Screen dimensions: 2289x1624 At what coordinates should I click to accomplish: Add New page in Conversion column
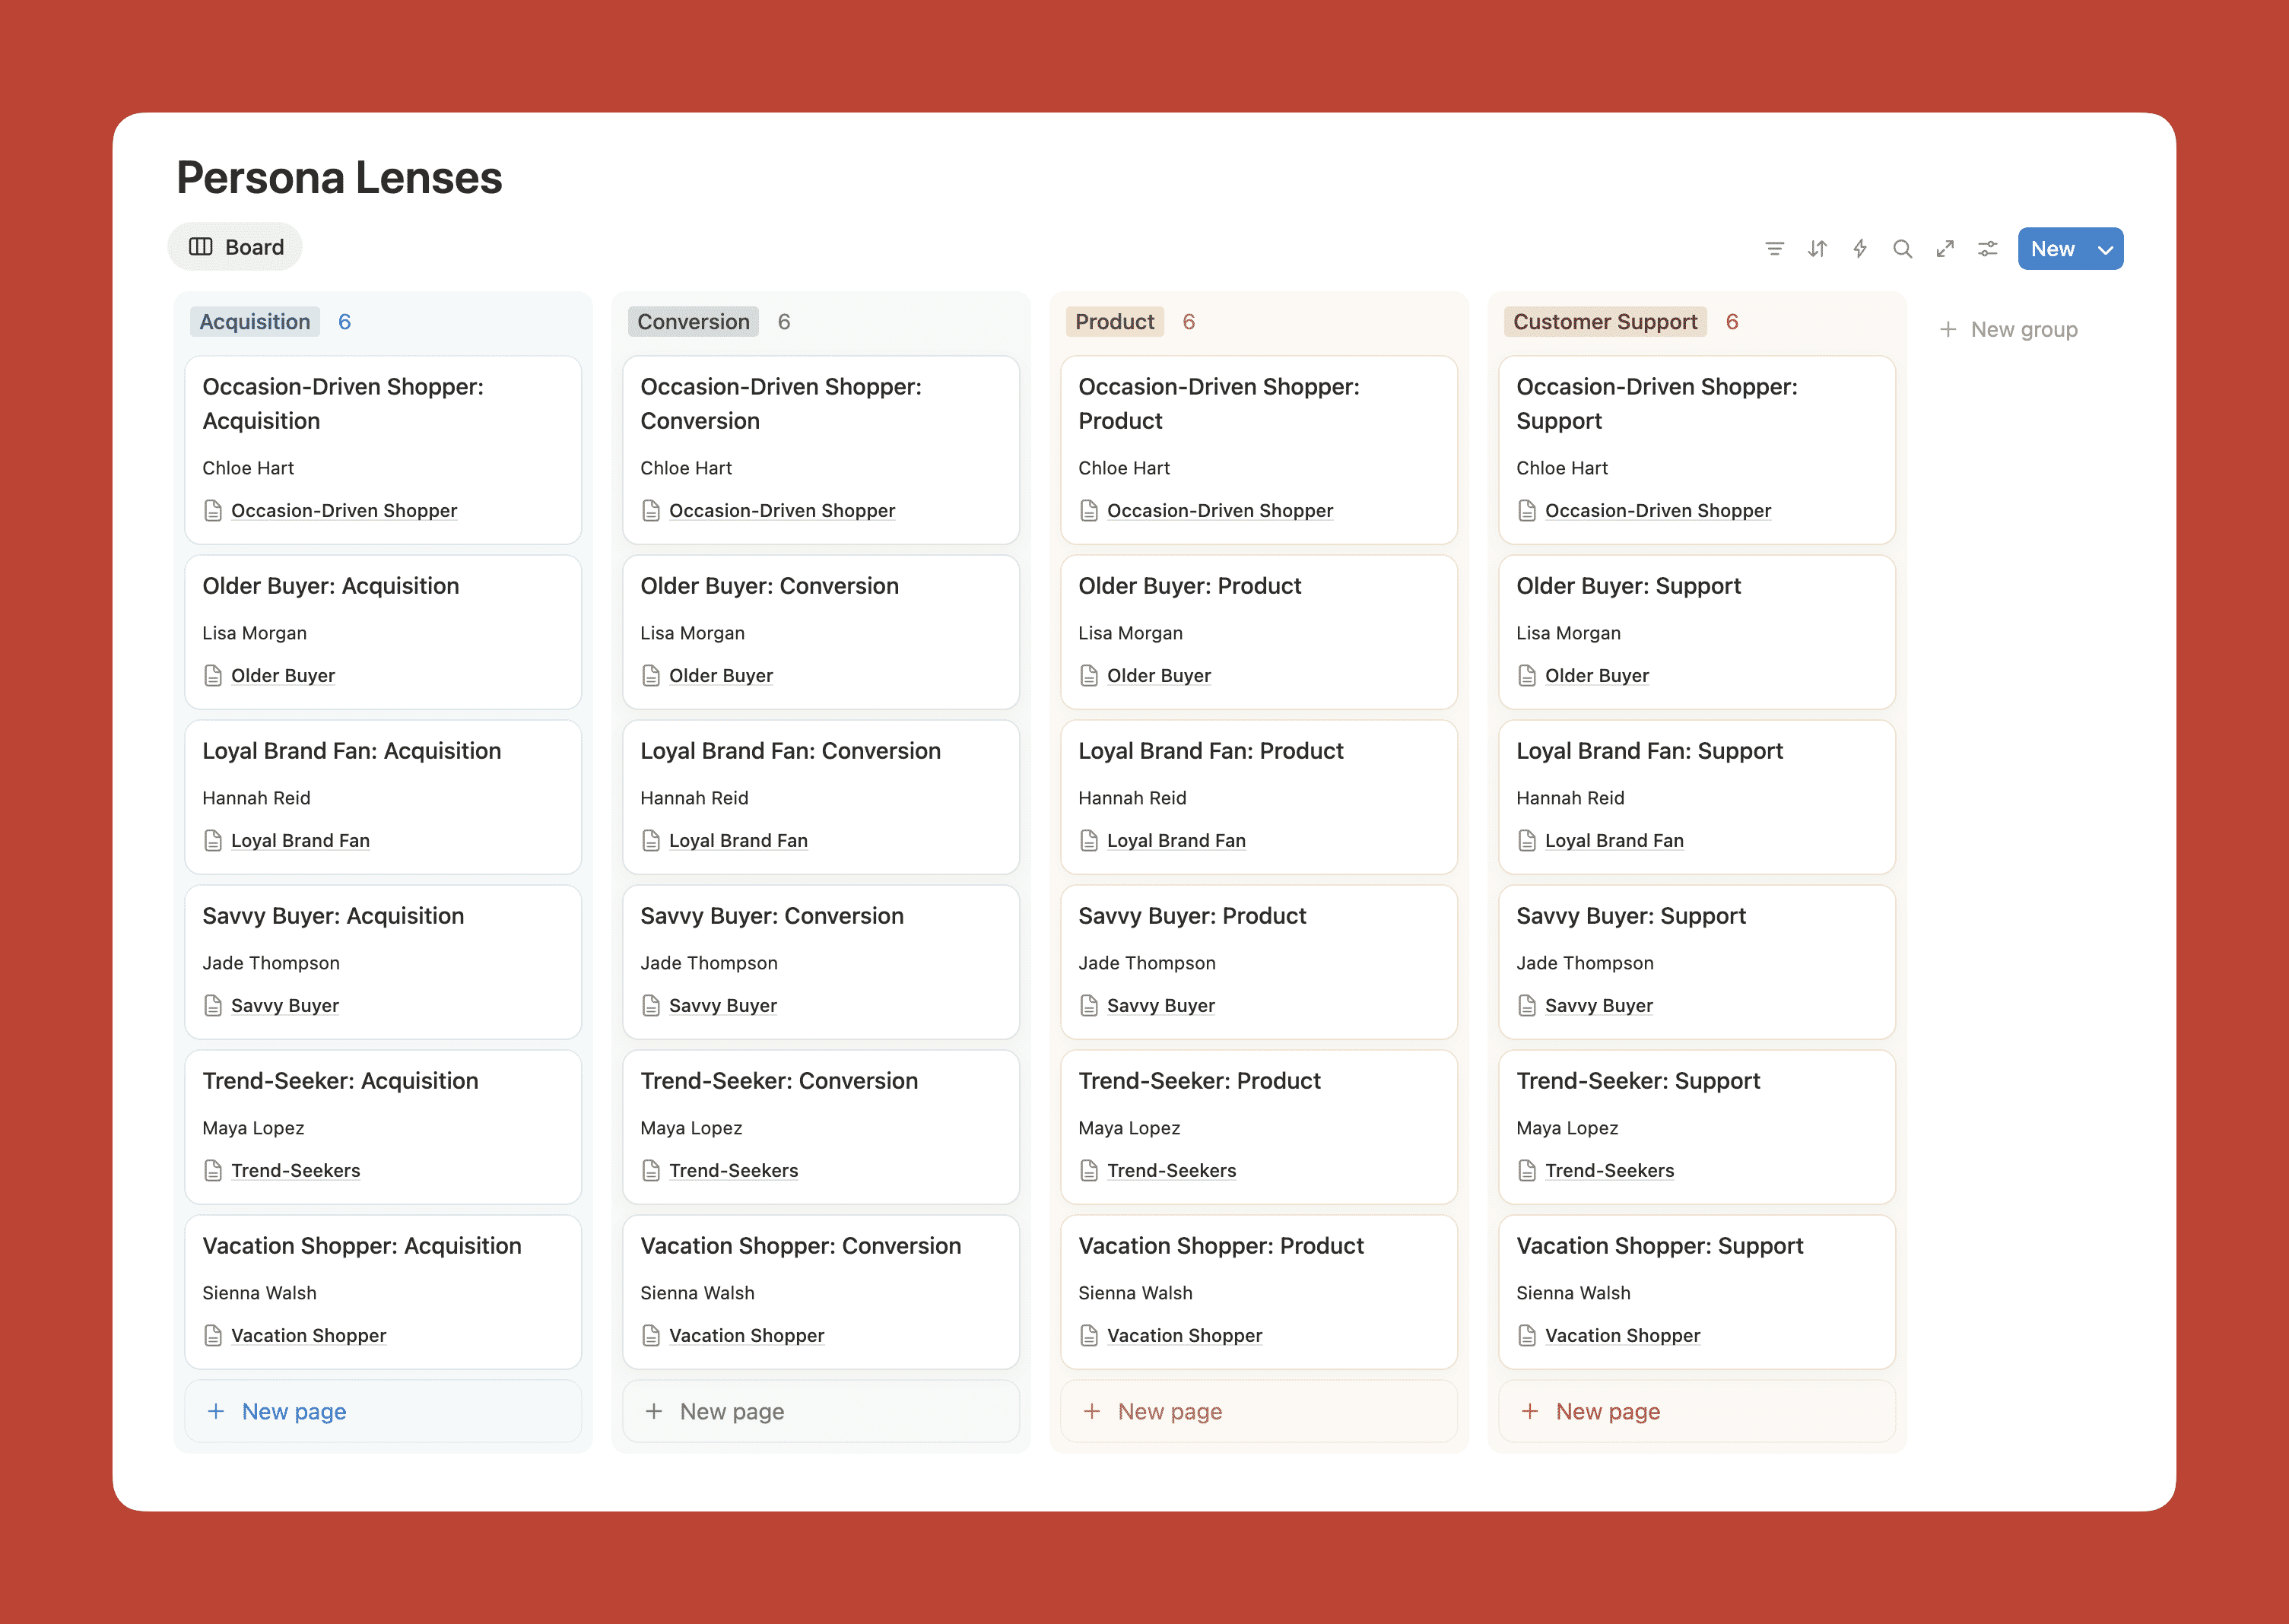tap(730, 1411)
